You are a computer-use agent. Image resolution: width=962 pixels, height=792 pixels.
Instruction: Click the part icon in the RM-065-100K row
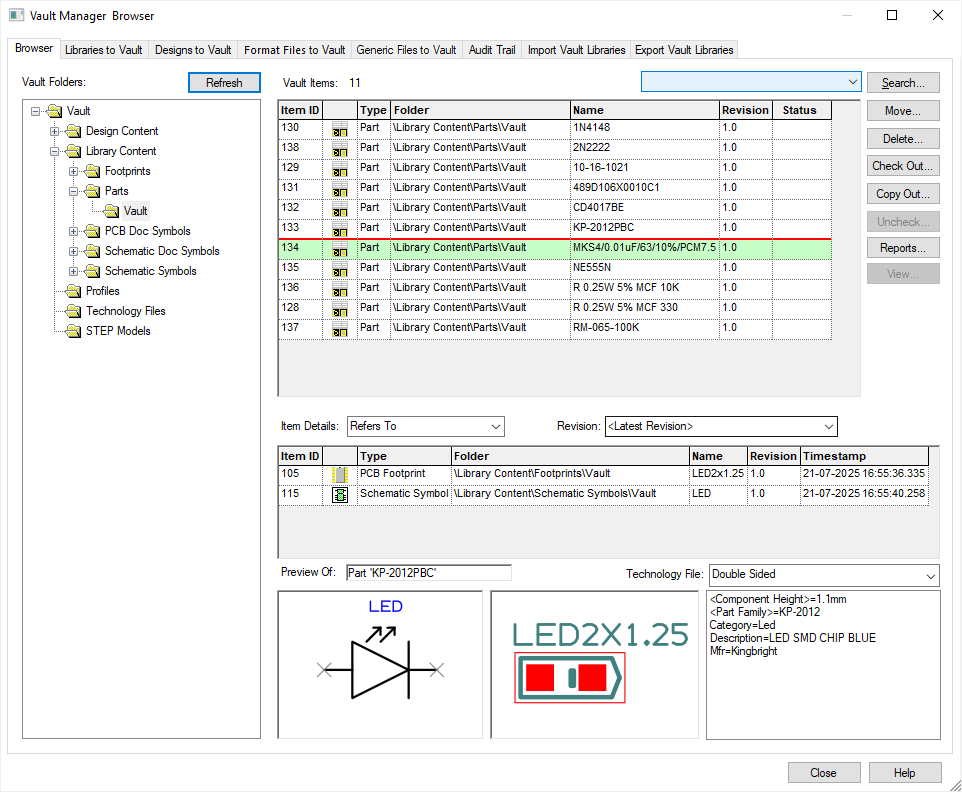tap(340, 328)
